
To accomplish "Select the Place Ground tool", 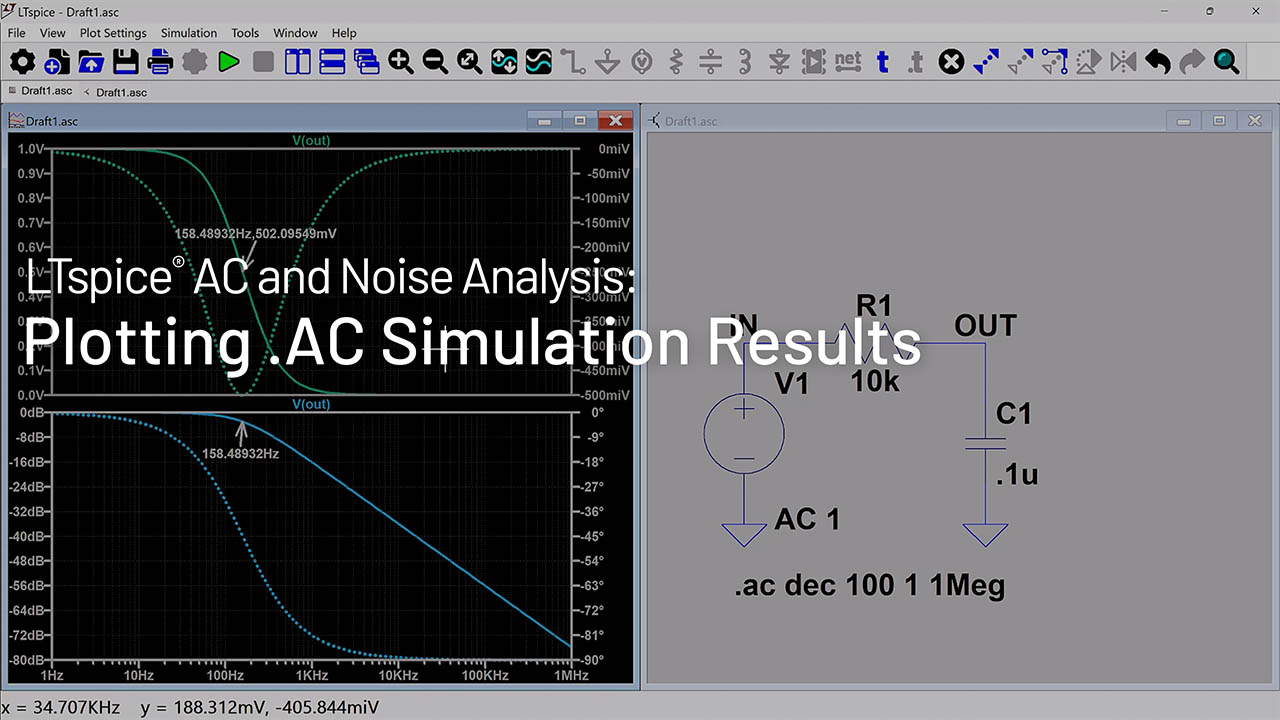I will 607,62.
